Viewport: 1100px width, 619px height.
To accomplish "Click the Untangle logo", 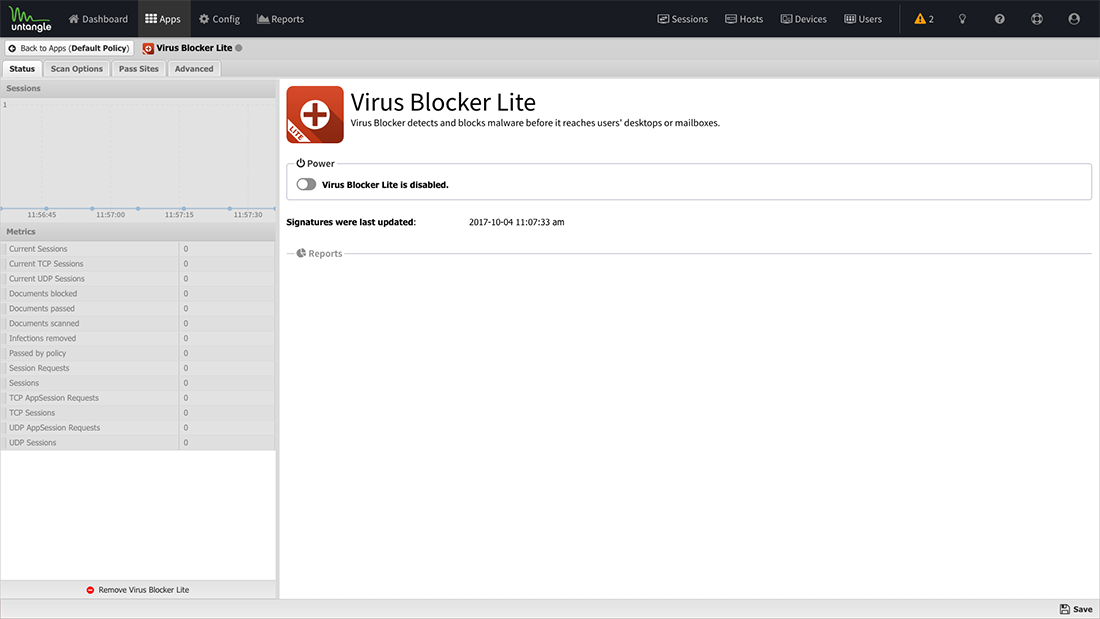I will 30,19.
